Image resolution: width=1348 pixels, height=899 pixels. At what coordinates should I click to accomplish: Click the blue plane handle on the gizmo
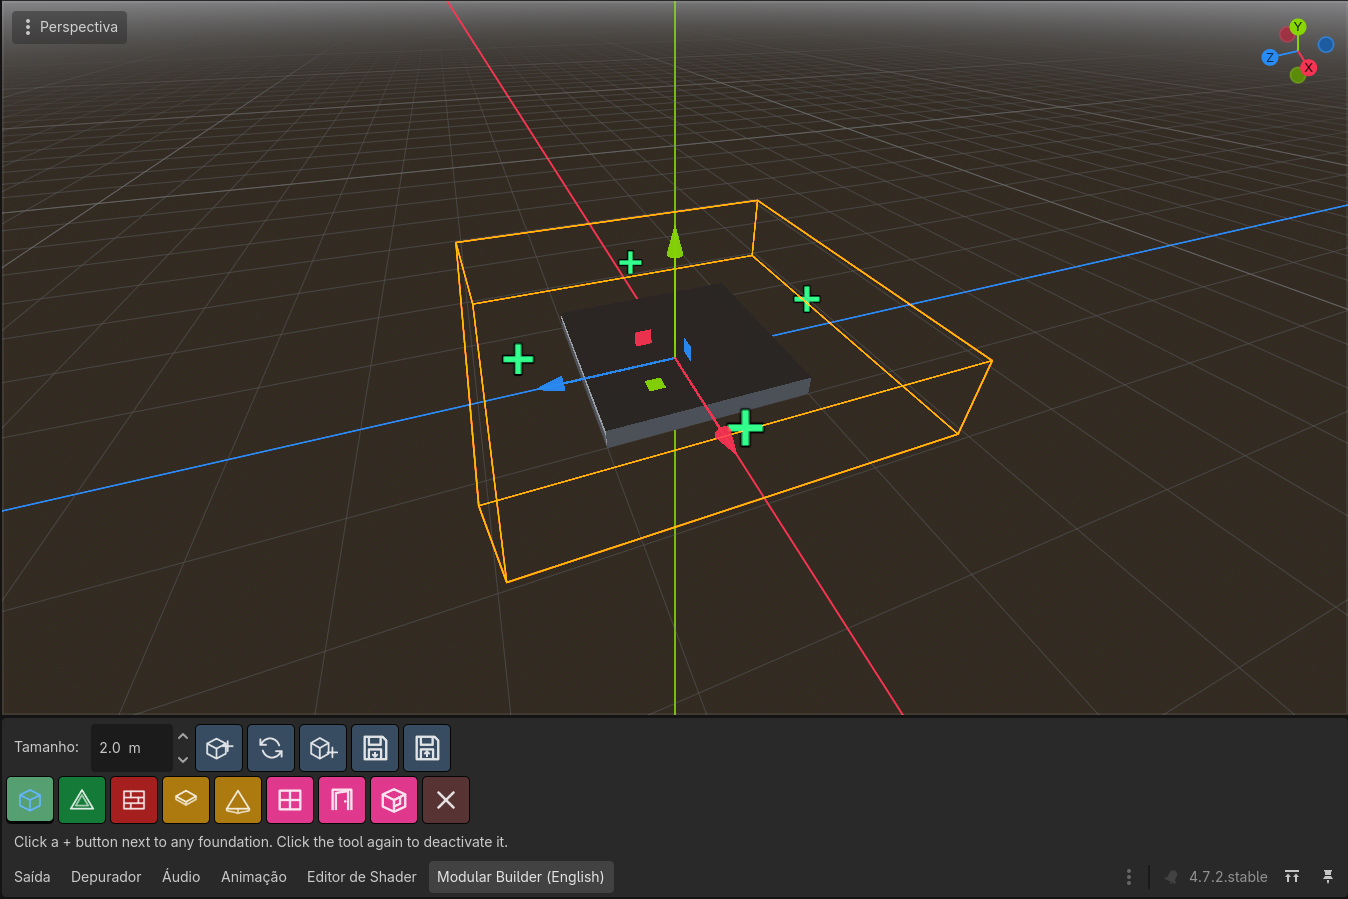[687, 349]
